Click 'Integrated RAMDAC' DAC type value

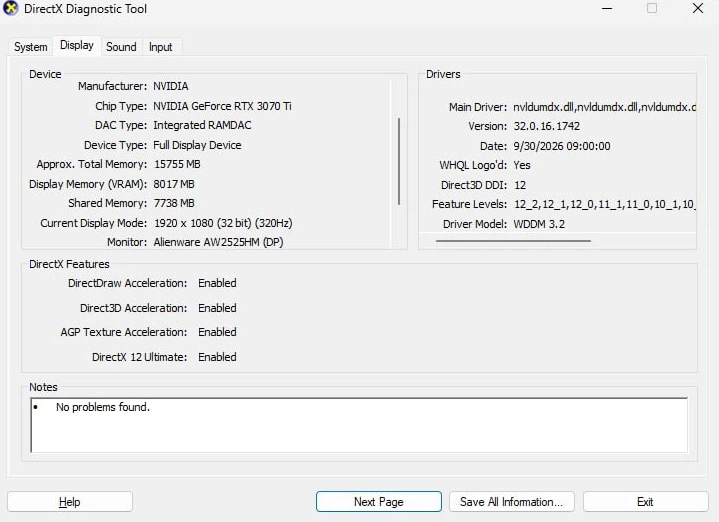(202, 125)
